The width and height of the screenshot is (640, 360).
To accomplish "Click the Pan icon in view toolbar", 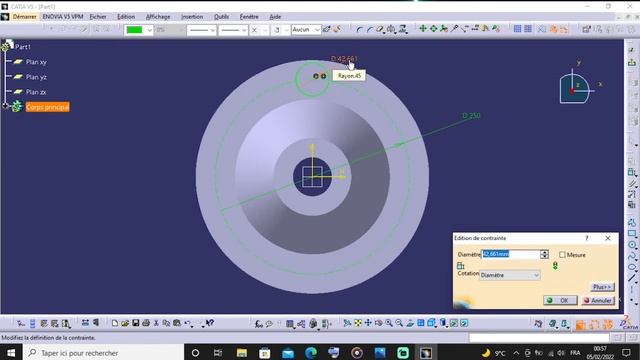I will [368, 323].
